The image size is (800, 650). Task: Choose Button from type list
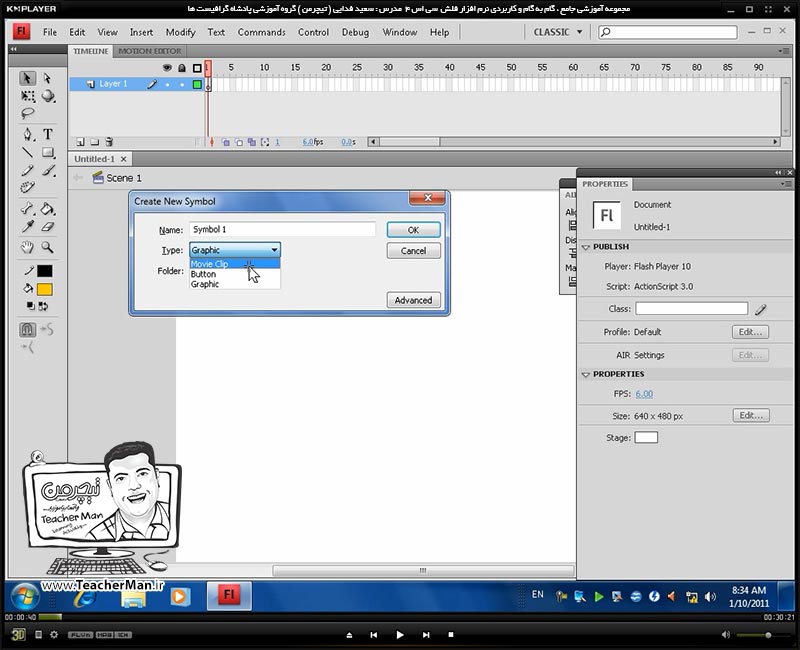coord(235,274)
